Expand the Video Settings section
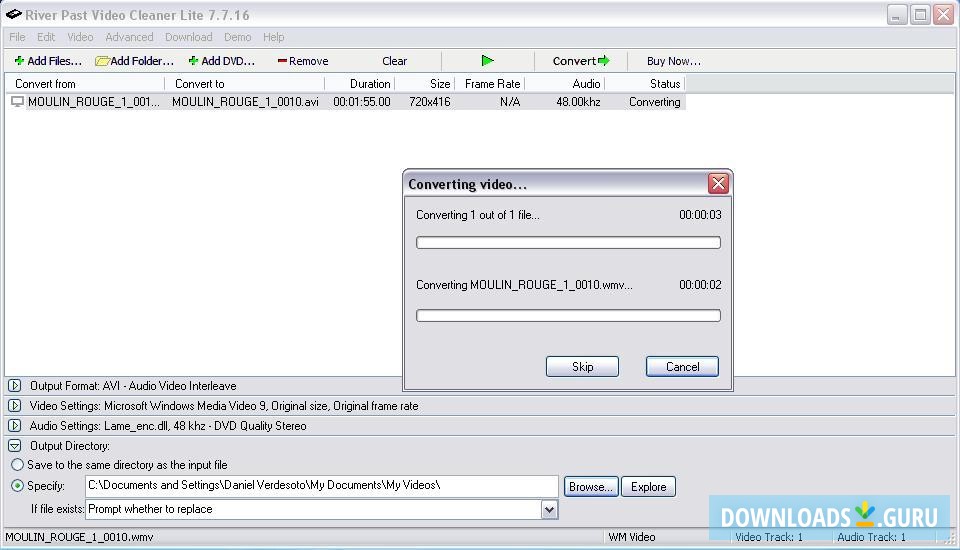This screenshot has height=550, width=960. point(15,406)
